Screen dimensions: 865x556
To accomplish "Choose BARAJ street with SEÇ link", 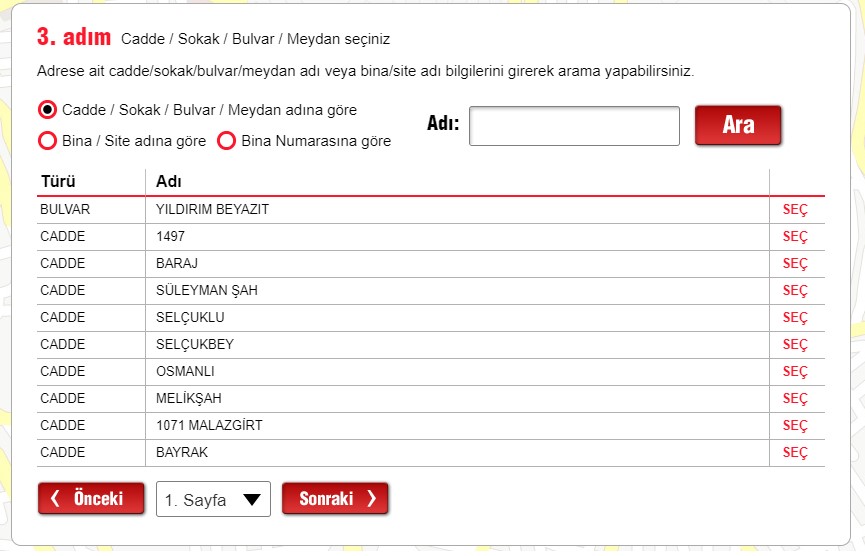I will [795, 264].
